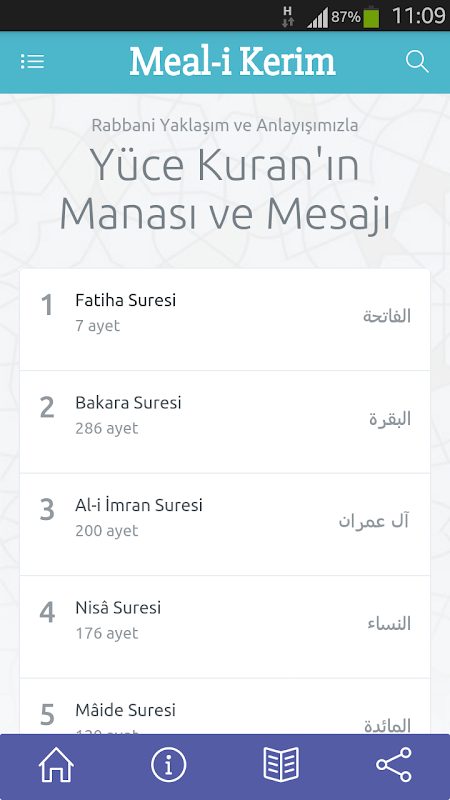Image resolution: width=450 pixels, height=800 pixels.
Task: Tap the share icon
Action: [393, 764]
